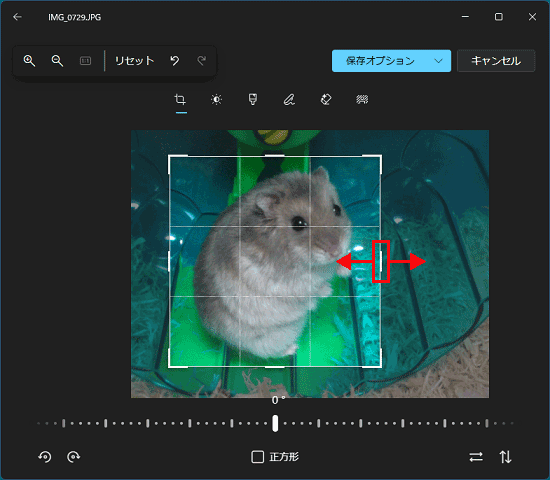Viewport: 550px width, 480px height.
Task: Zoom in on the photo
Action: click(x=29, y=61)
